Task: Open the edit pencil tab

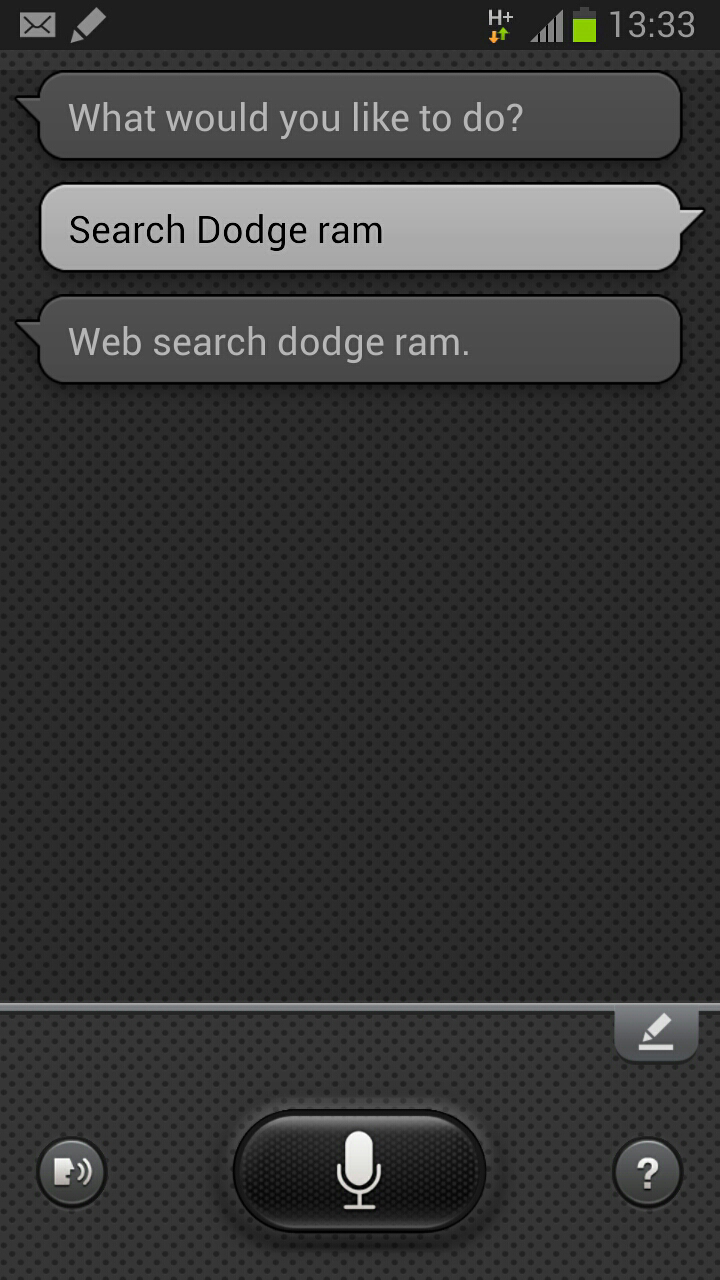Action: pos(656,1035)
